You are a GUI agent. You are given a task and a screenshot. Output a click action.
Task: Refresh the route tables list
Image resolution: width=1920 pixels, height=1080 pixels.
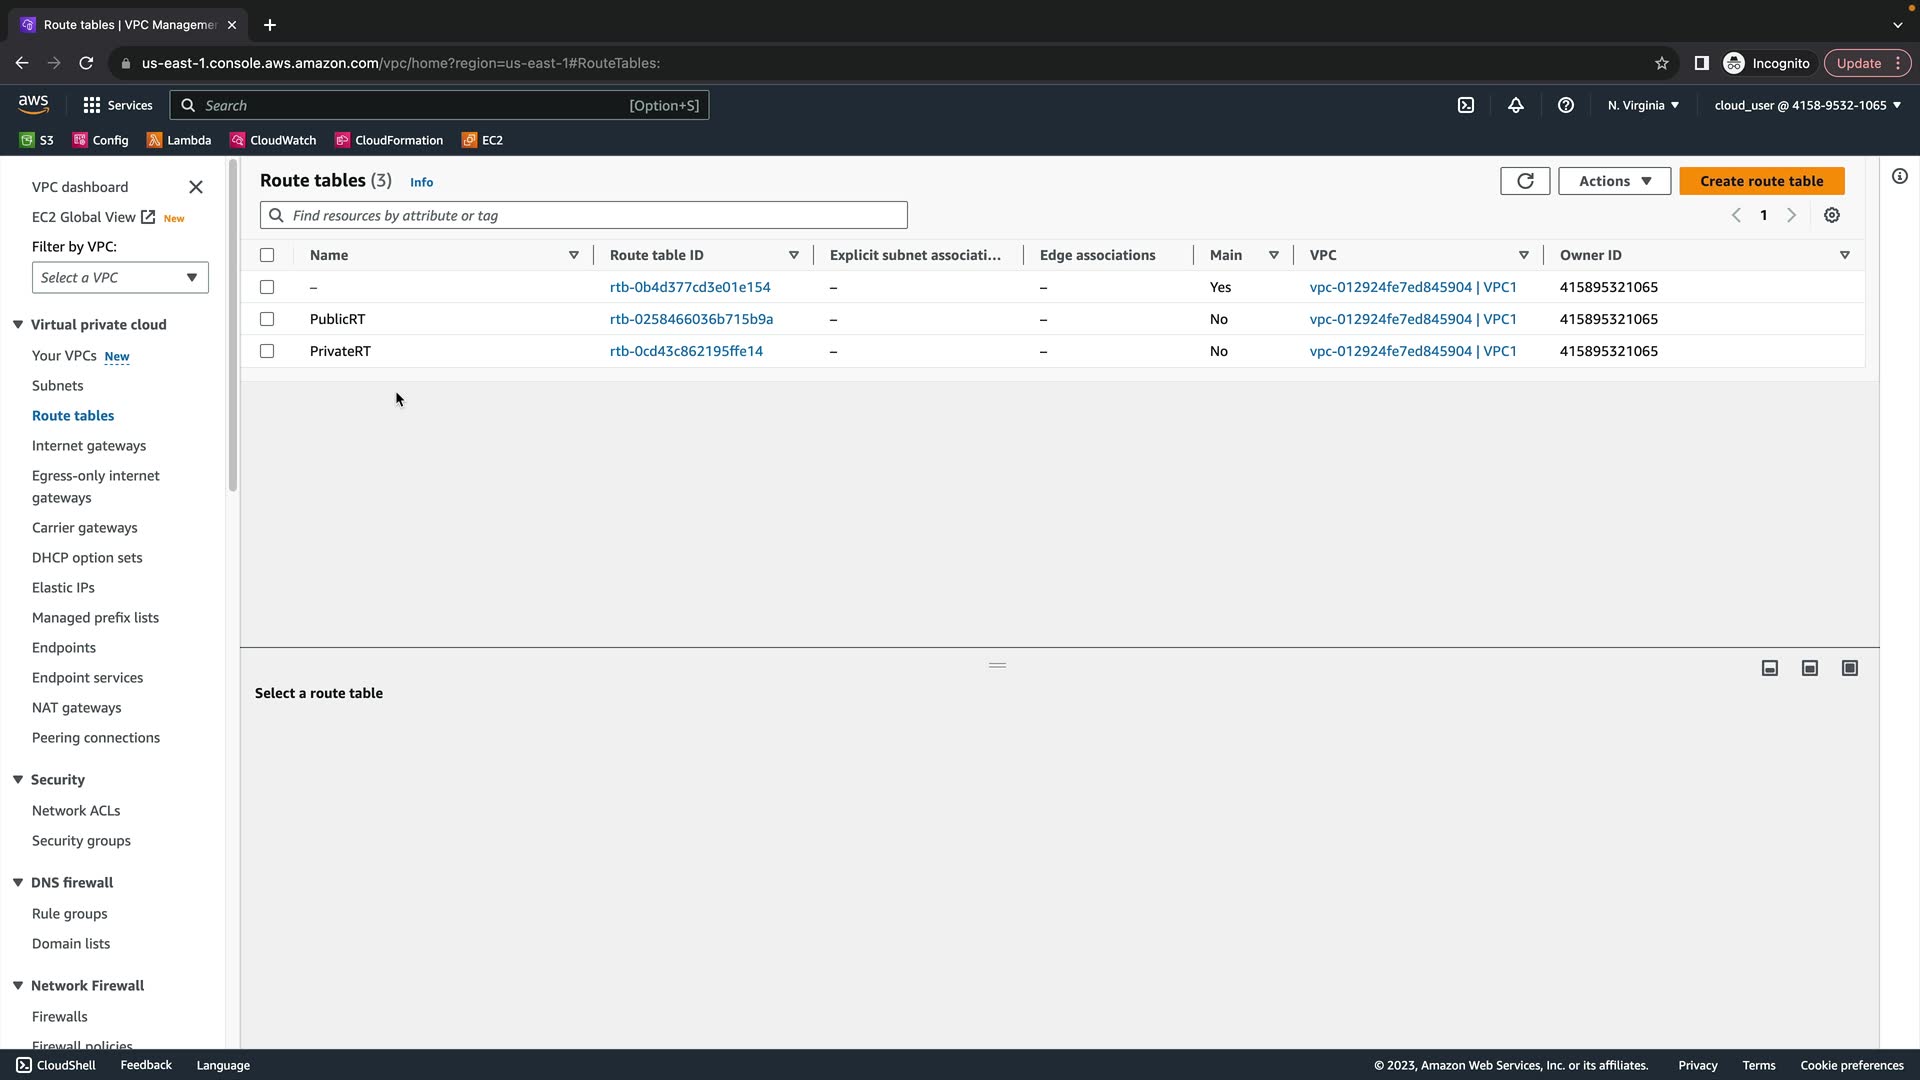pos(1525,181)
